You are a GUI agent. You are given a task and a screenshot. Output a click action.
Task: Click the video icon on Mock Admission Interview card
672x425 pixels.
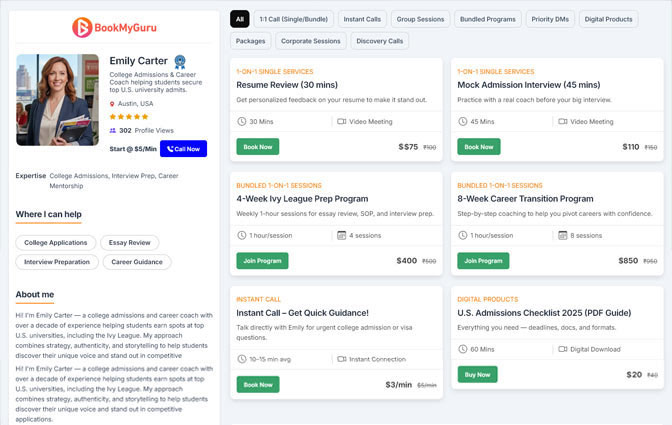(563, 121)
